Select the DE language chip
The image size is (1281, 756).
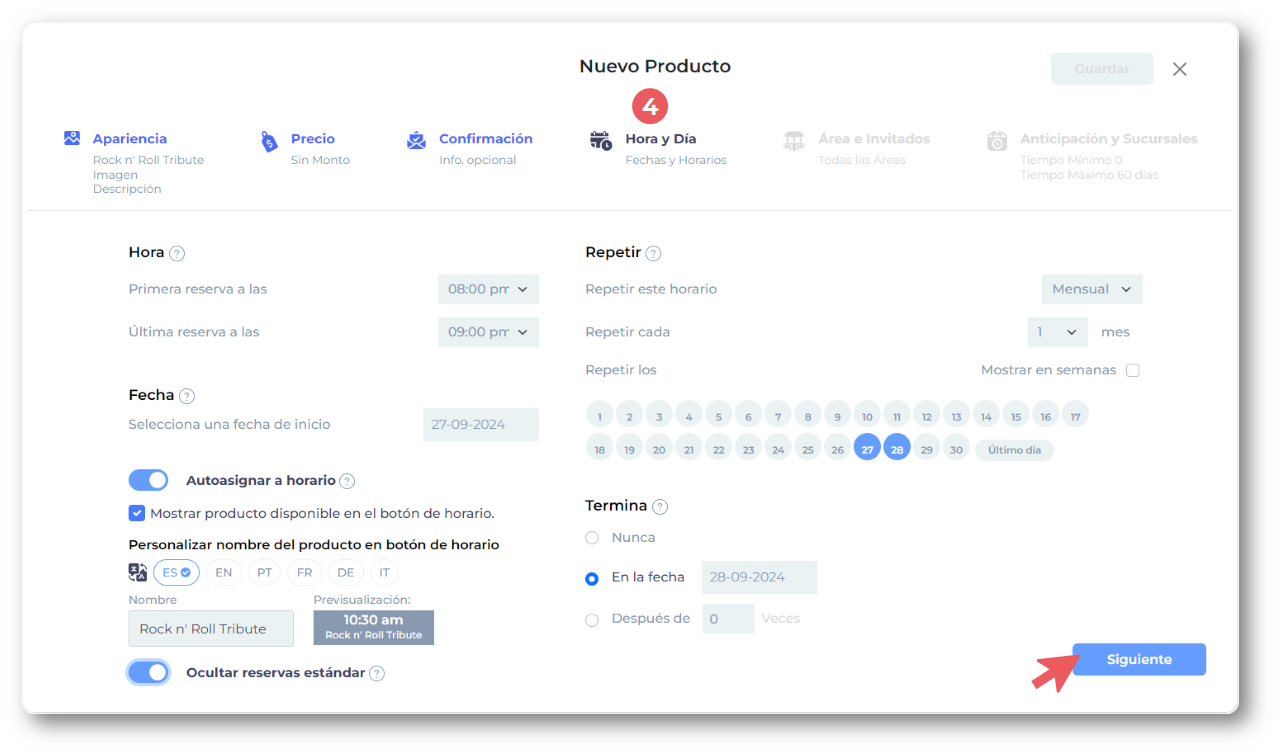pos(346,573)
